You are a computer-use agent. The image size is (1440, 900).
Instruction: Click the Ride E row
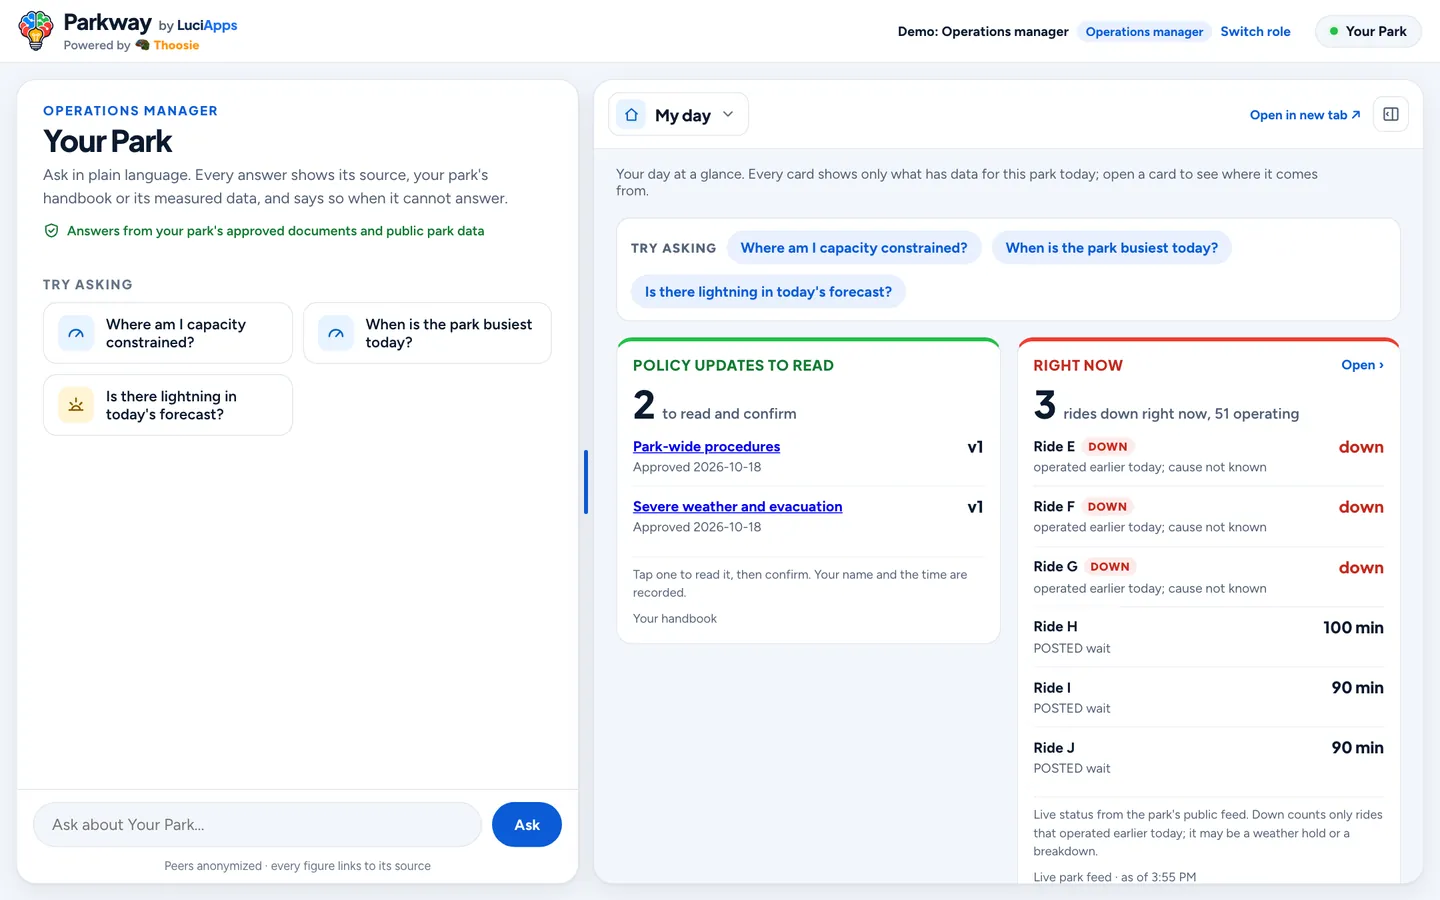[x=1208, y=456]
